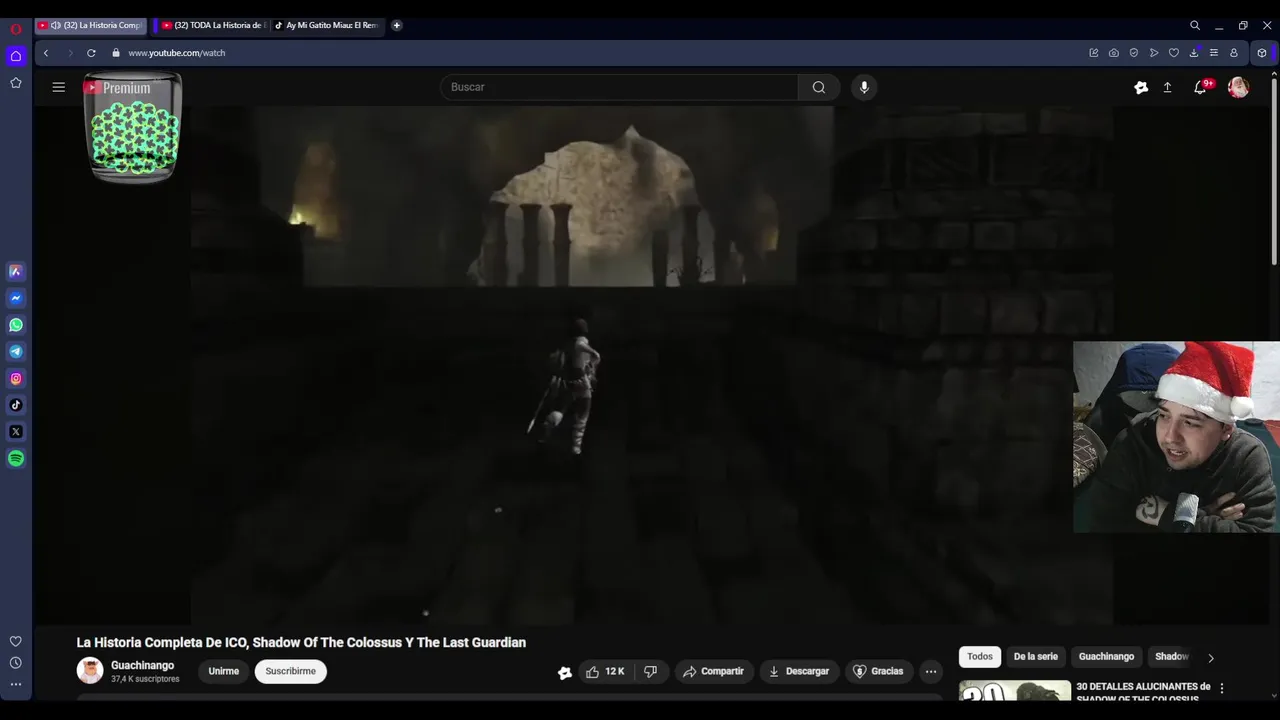Go back with the browser back arrow

coord(46,53)
